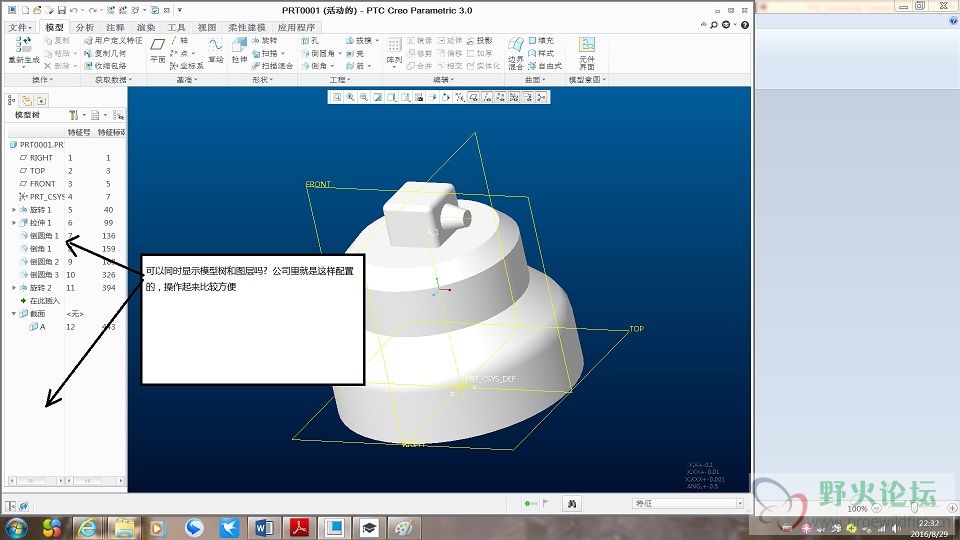Collapse the 截面 tree node

[x=14, y=313]
